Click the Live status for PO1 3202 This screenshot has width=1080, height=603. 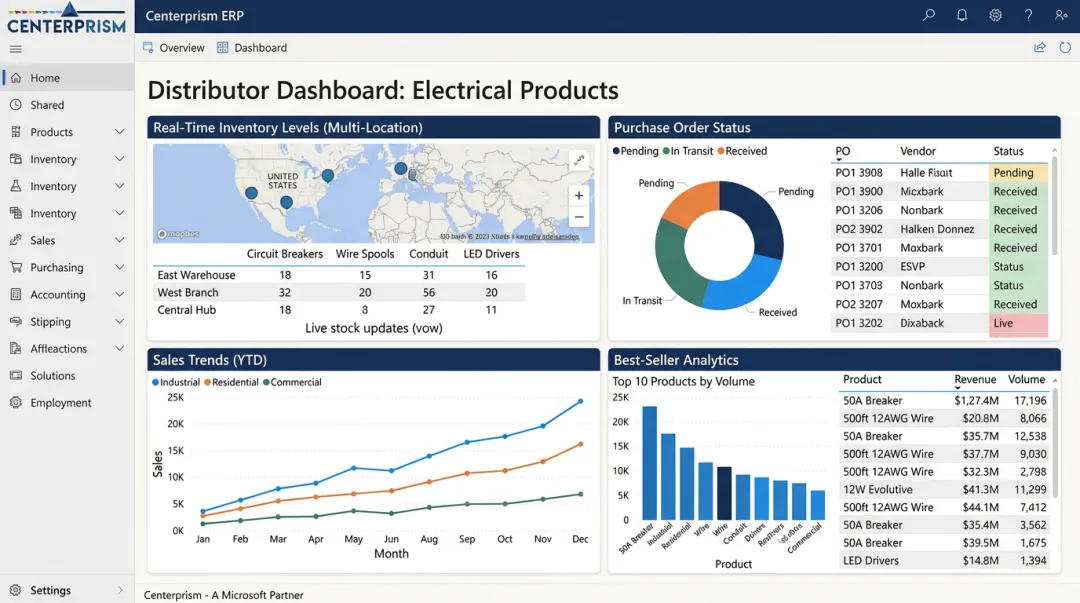(1018, 323)
